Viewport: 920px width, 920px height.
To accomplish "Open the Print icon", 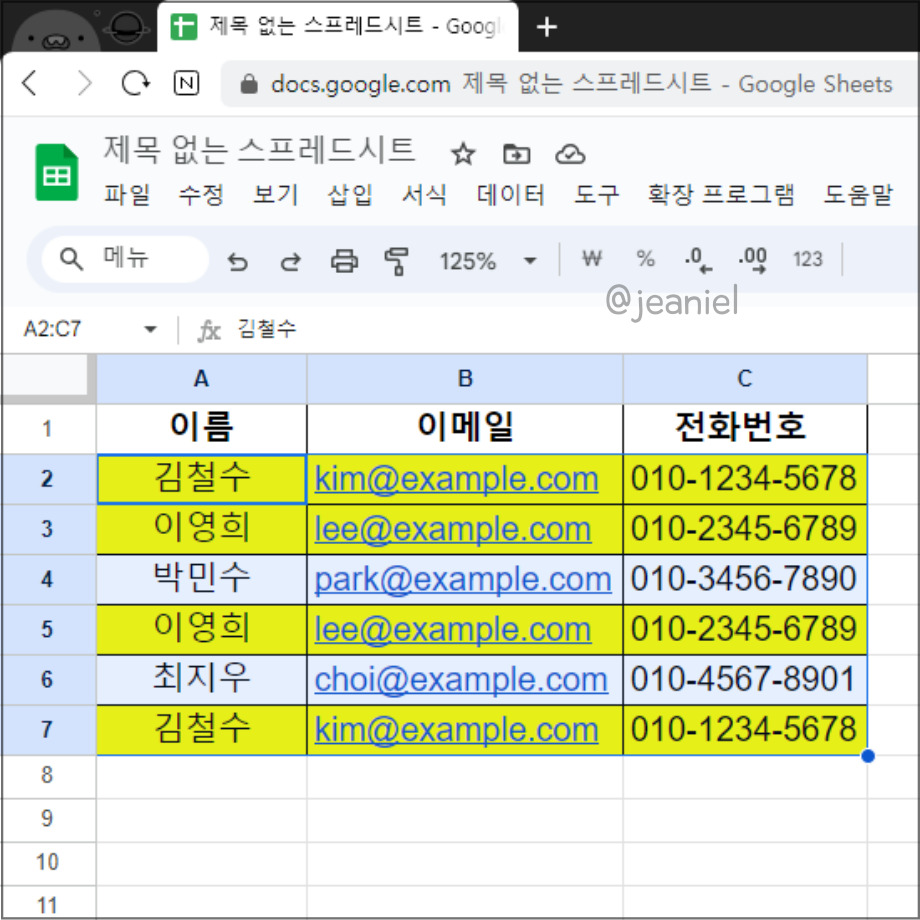I will [x=344, y=261].
